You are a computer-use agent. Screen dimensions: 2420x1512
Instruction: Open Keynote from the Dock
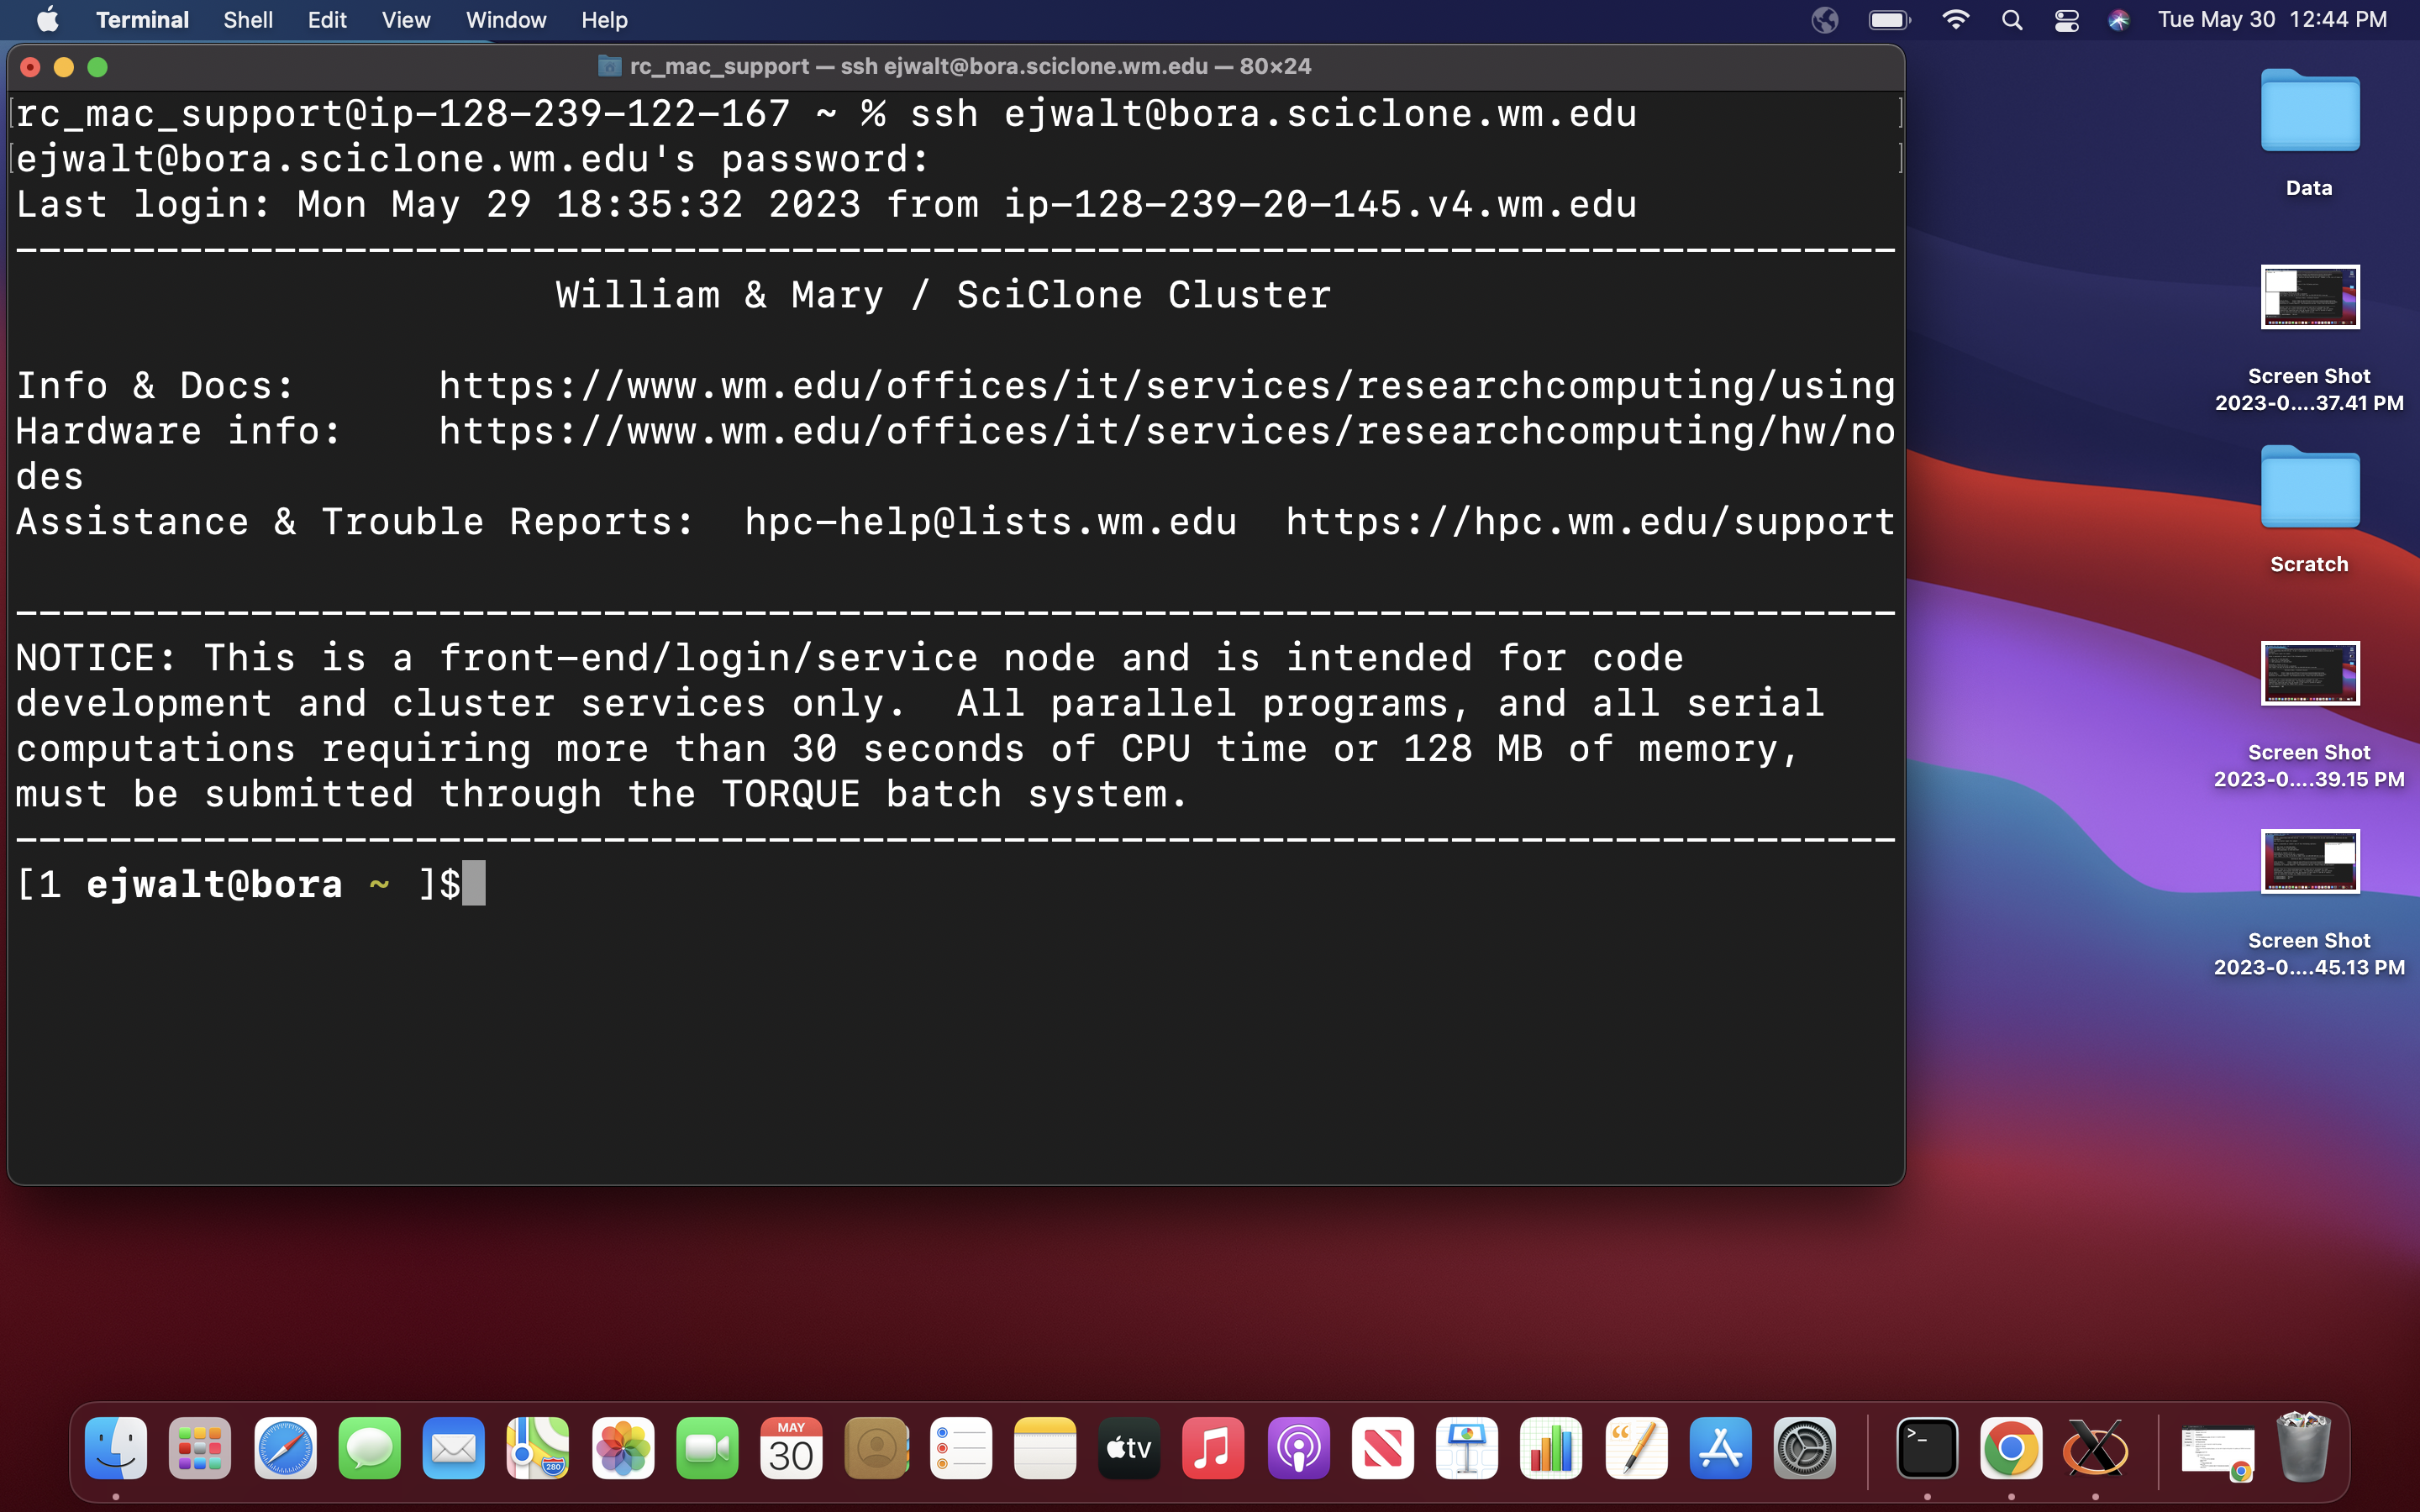[x=1467, y=1448]
